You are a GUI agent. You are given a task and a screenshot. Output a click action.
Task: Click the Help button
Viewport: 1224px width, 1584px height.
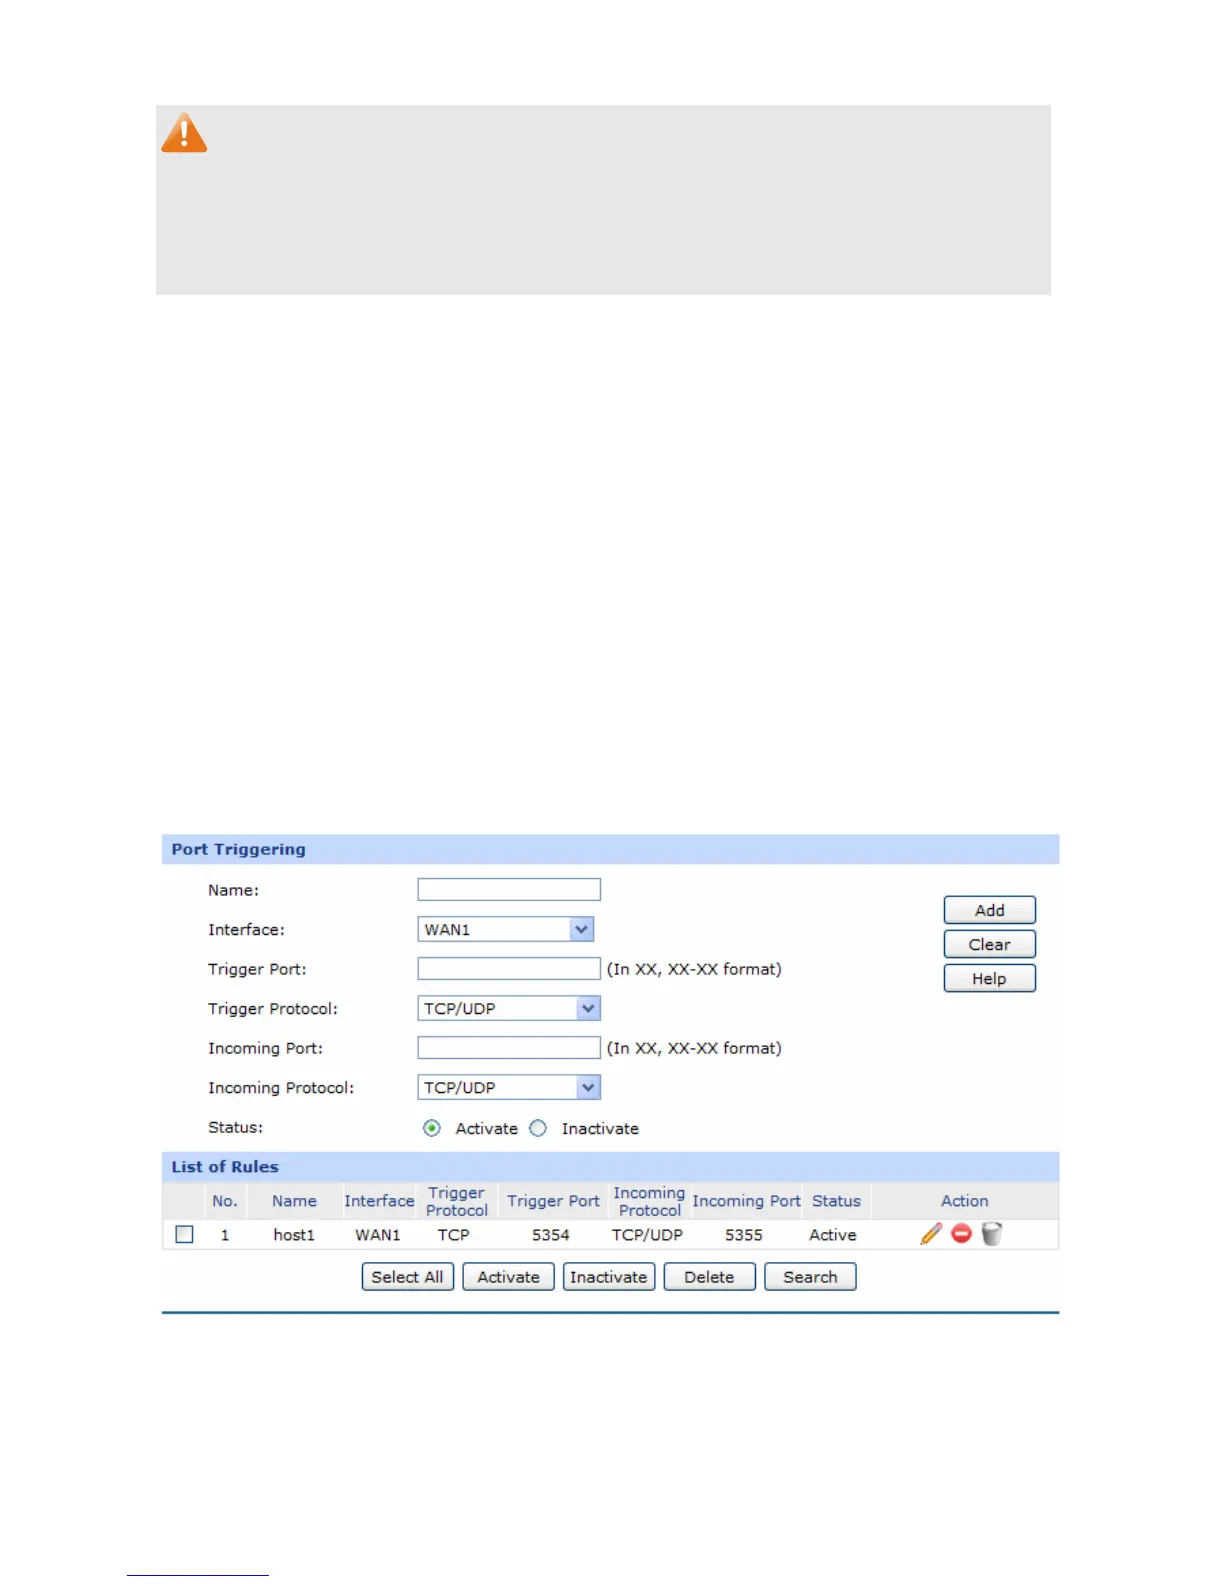click(989, 978)
